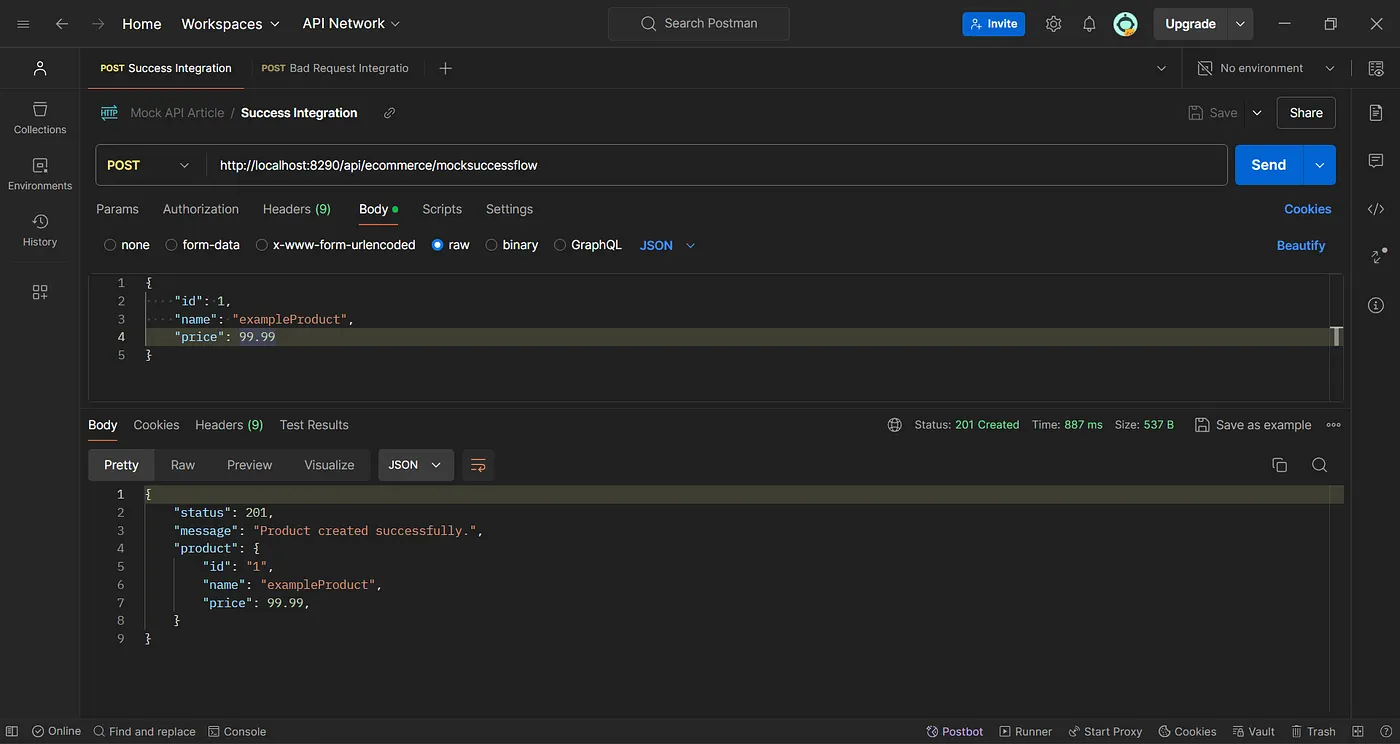1400x744 pixels.
Task: Click Save as example
Action: tap(1253, 425)
